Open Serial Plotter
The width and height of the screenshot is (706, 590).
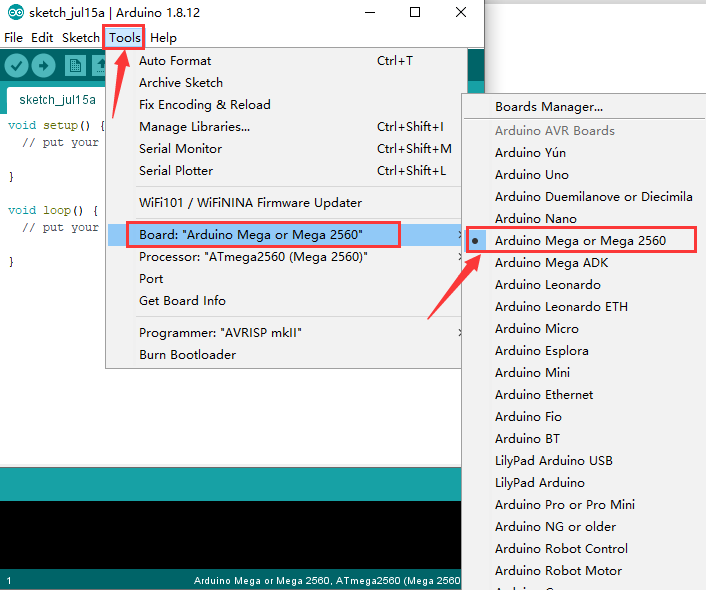click(x=287, y=171)
